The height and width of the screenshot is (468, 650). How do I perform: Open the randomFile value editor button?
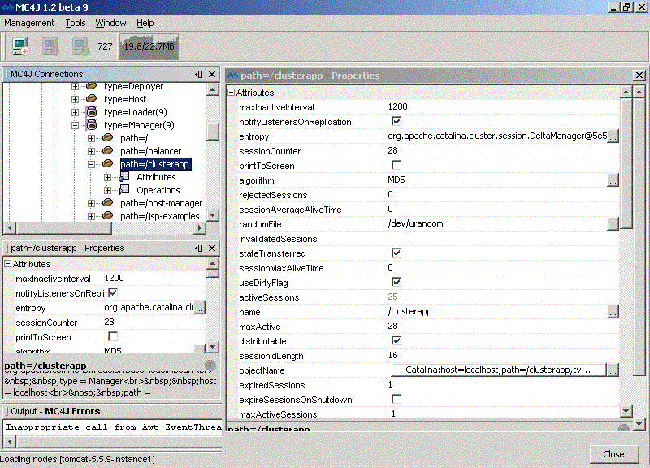coord(613,224)
